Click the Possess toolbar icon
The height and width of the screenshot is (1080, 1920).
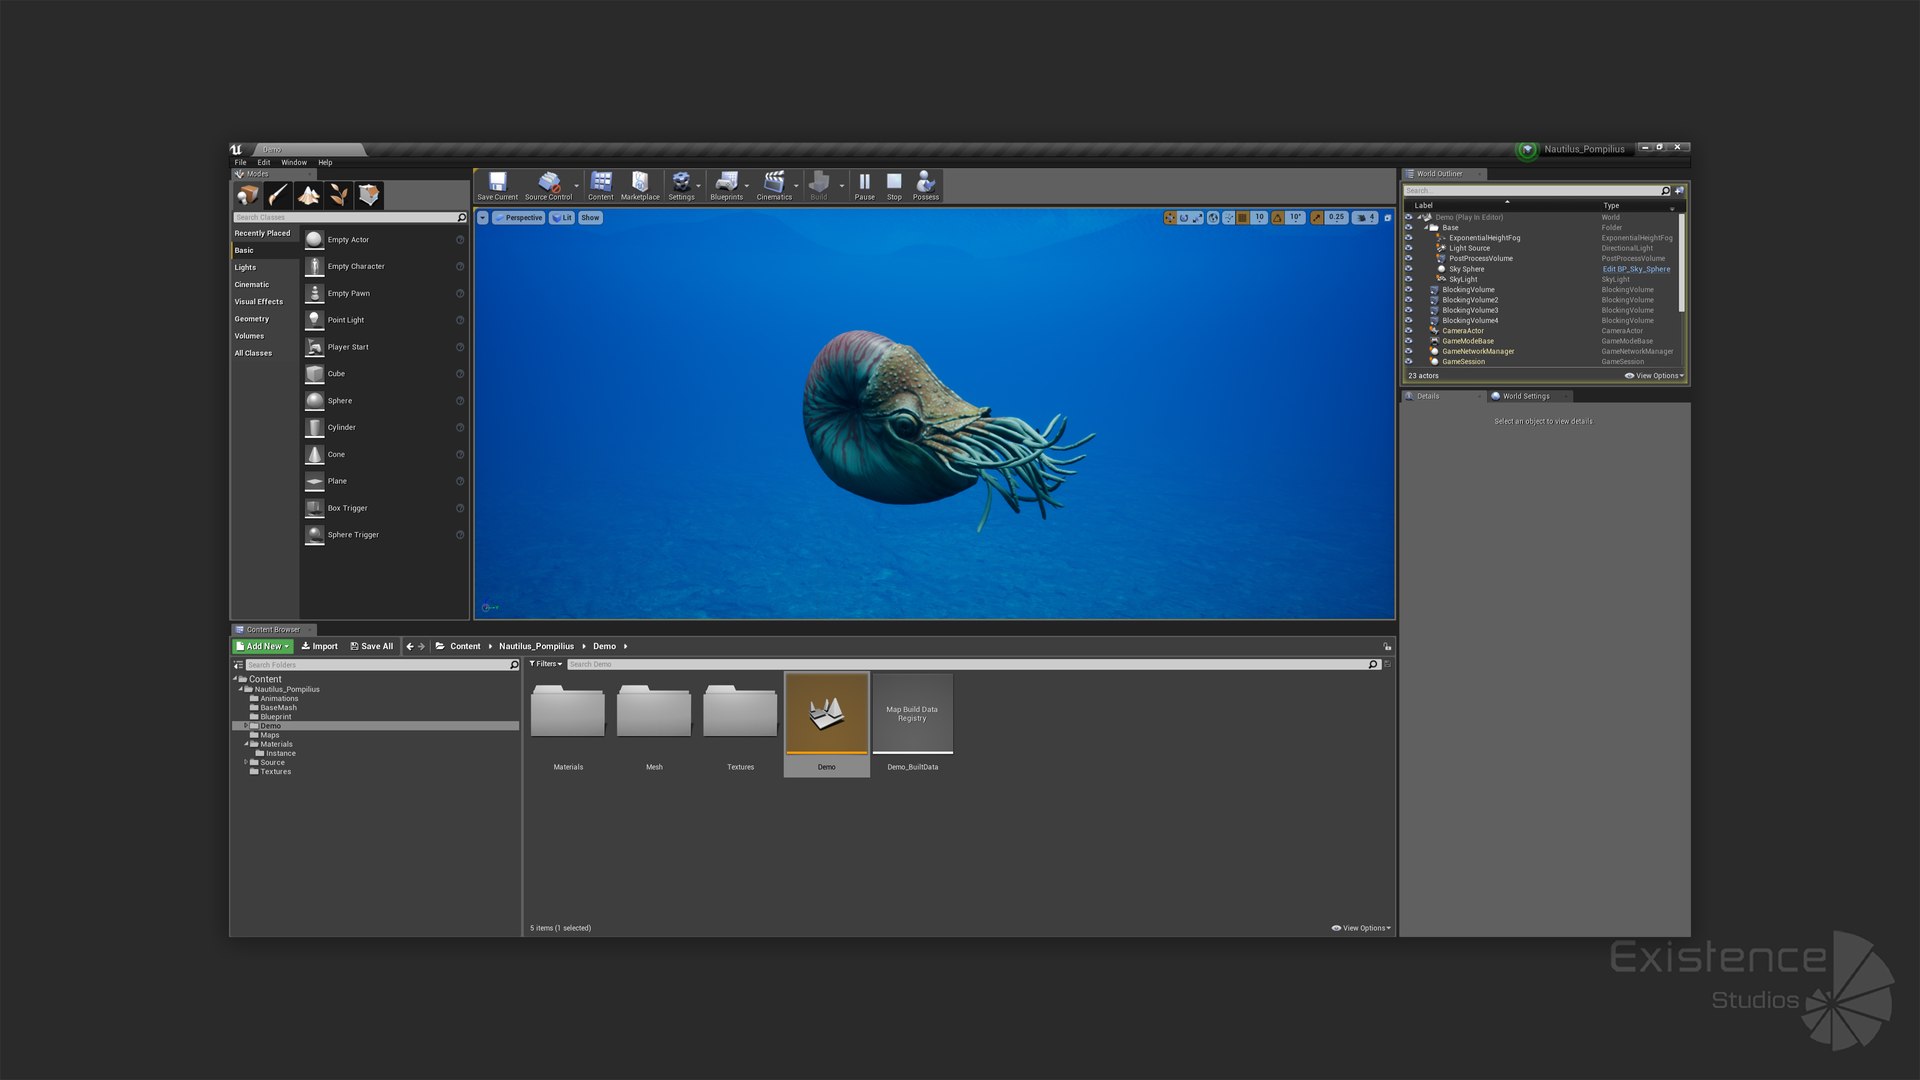[x=926, y=186]
